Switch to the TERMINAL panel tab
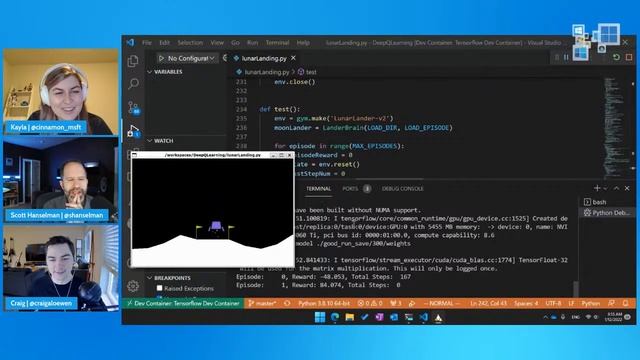This screenshot has height=360, width=640. pyautogui.click(x=318, y=189)
